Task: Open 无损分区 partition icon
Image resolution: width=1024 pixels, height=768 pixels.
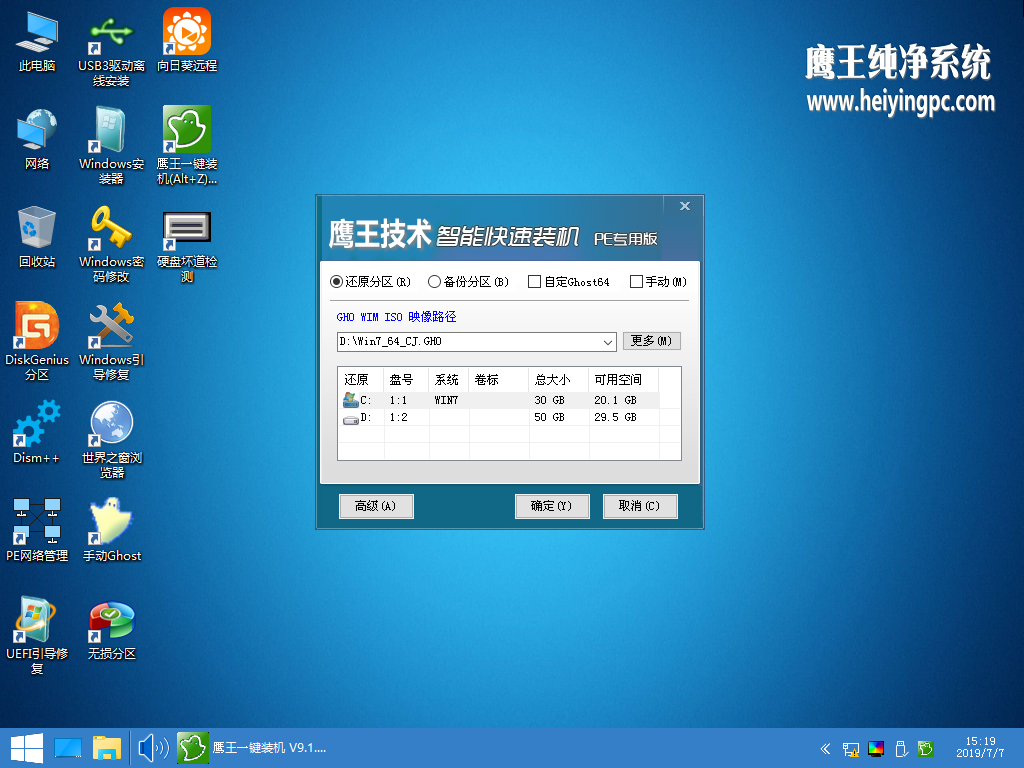Action: click(111, 628)
